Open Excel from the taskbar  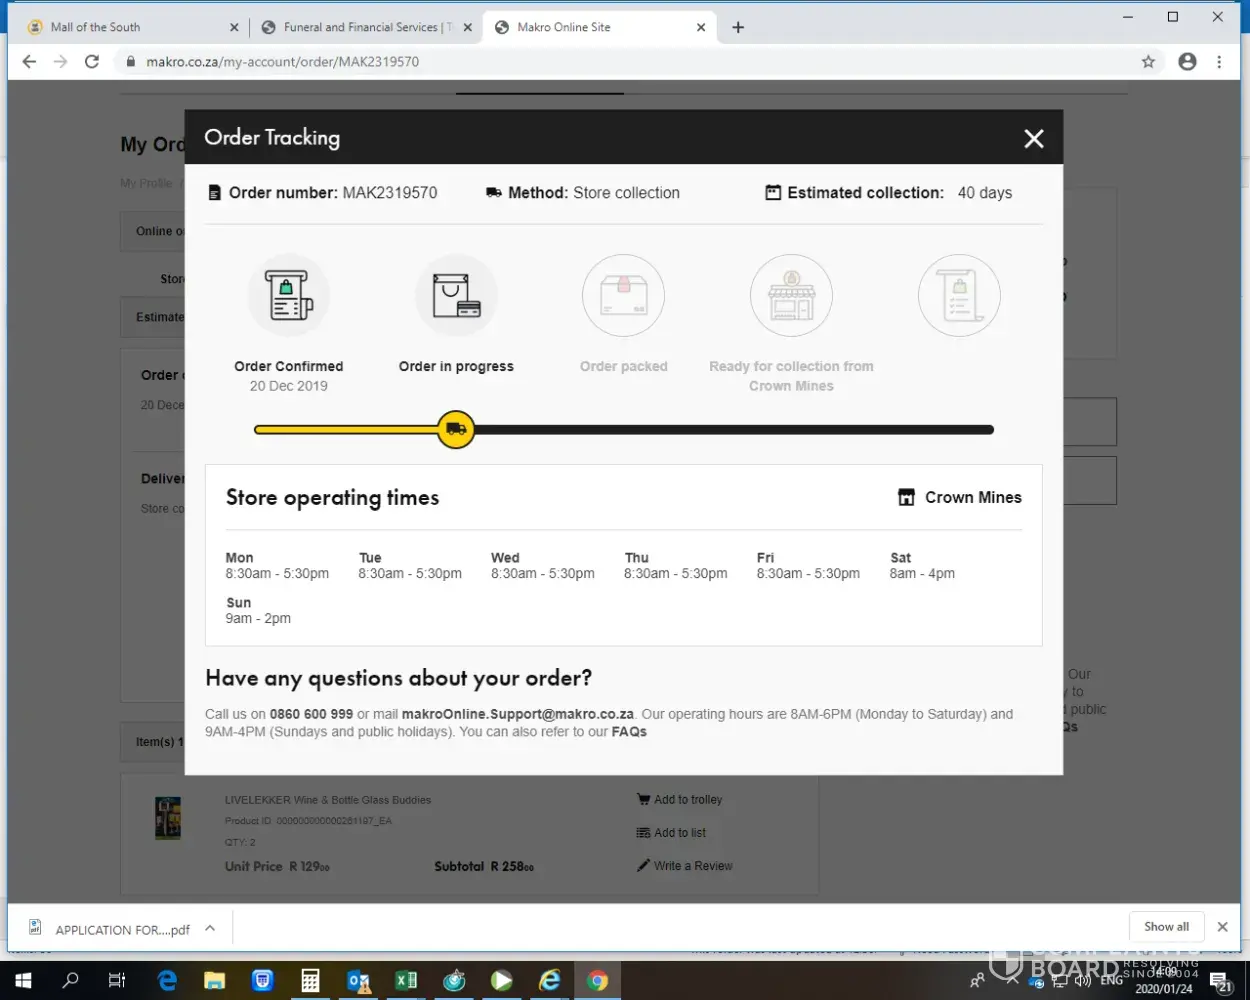coord(406,981)
